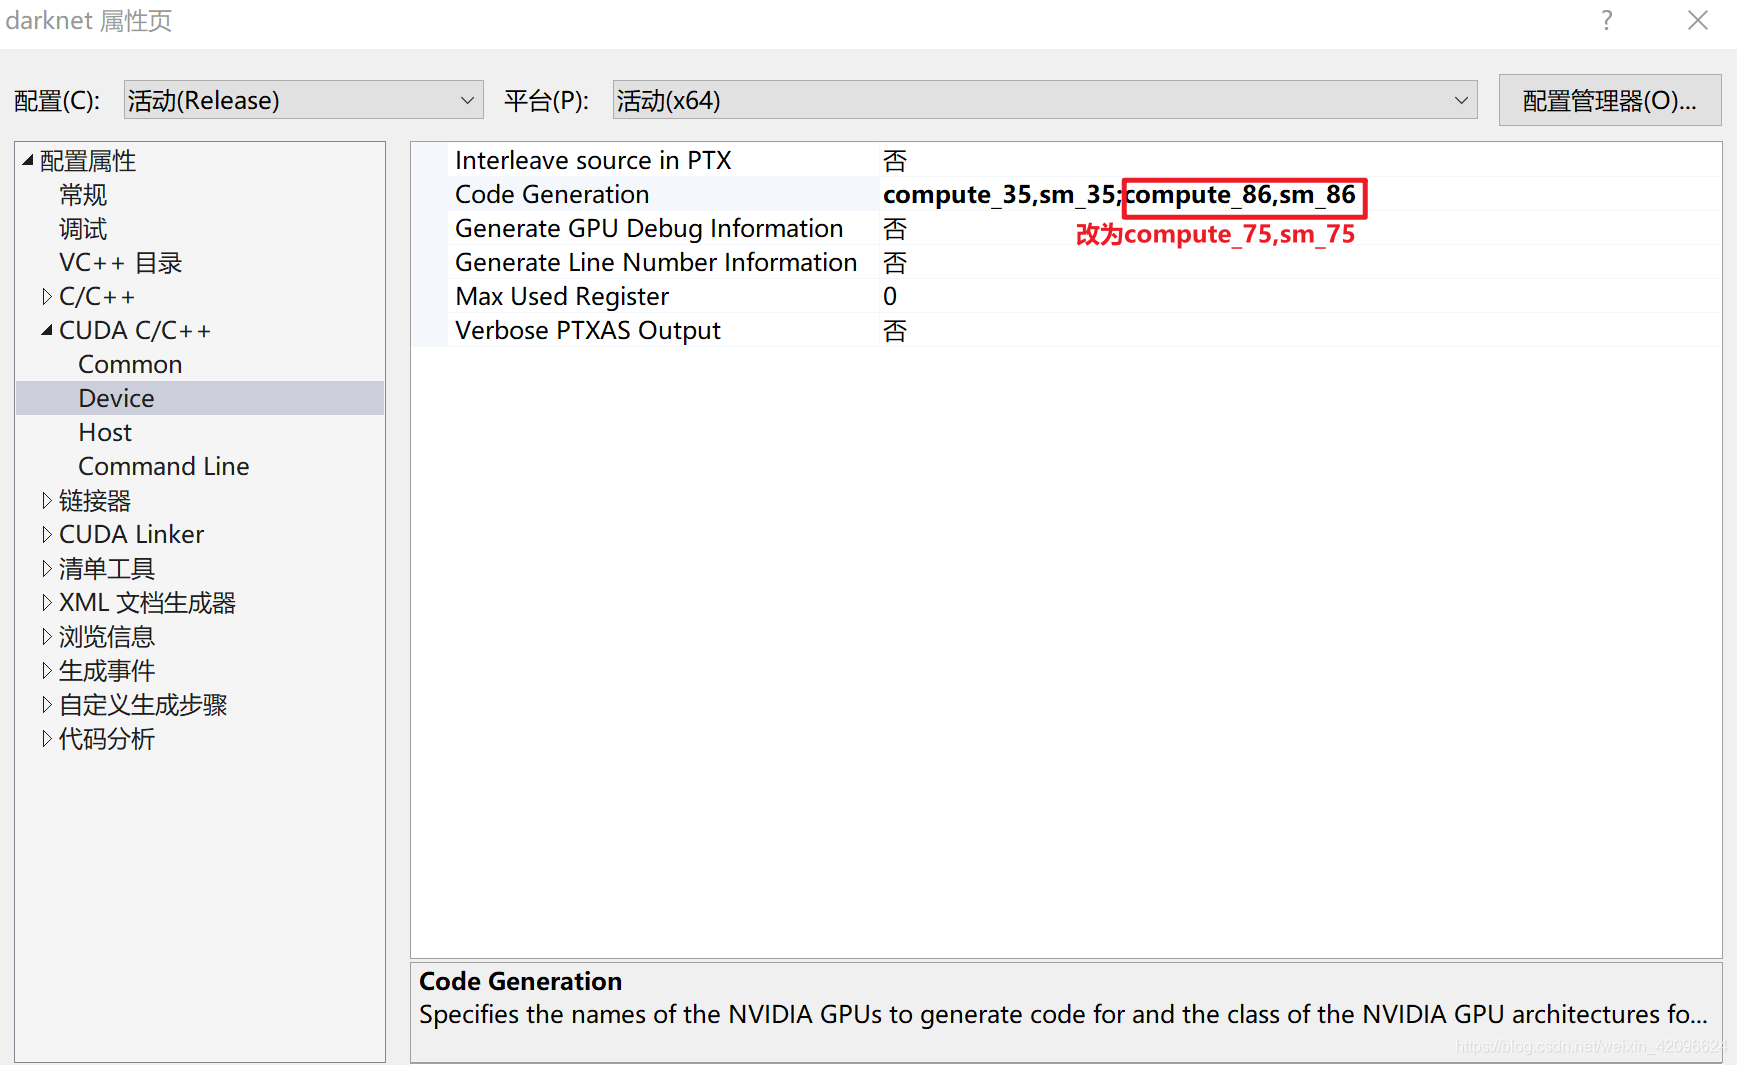Select the Interleave source in PTX property
This screenshot has height=1065, width=1737.
(593, 160)
